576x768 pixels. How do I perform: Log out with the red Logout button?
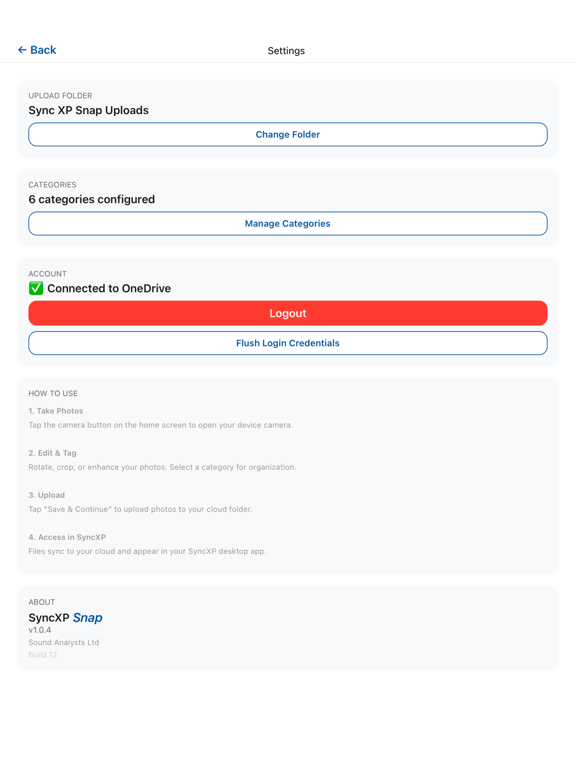(288, 313)
